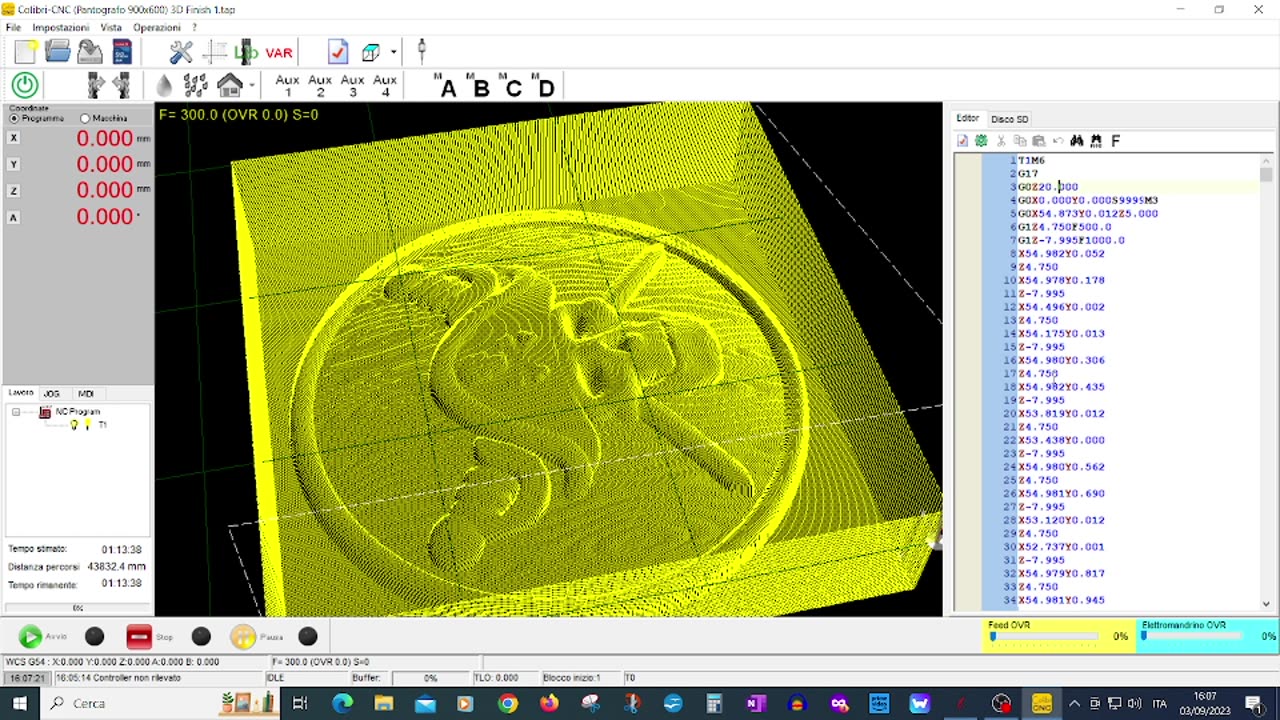Open the Operazioni menu
Image resolution: width=1280 pixels, height=720 pixels.
157,27
